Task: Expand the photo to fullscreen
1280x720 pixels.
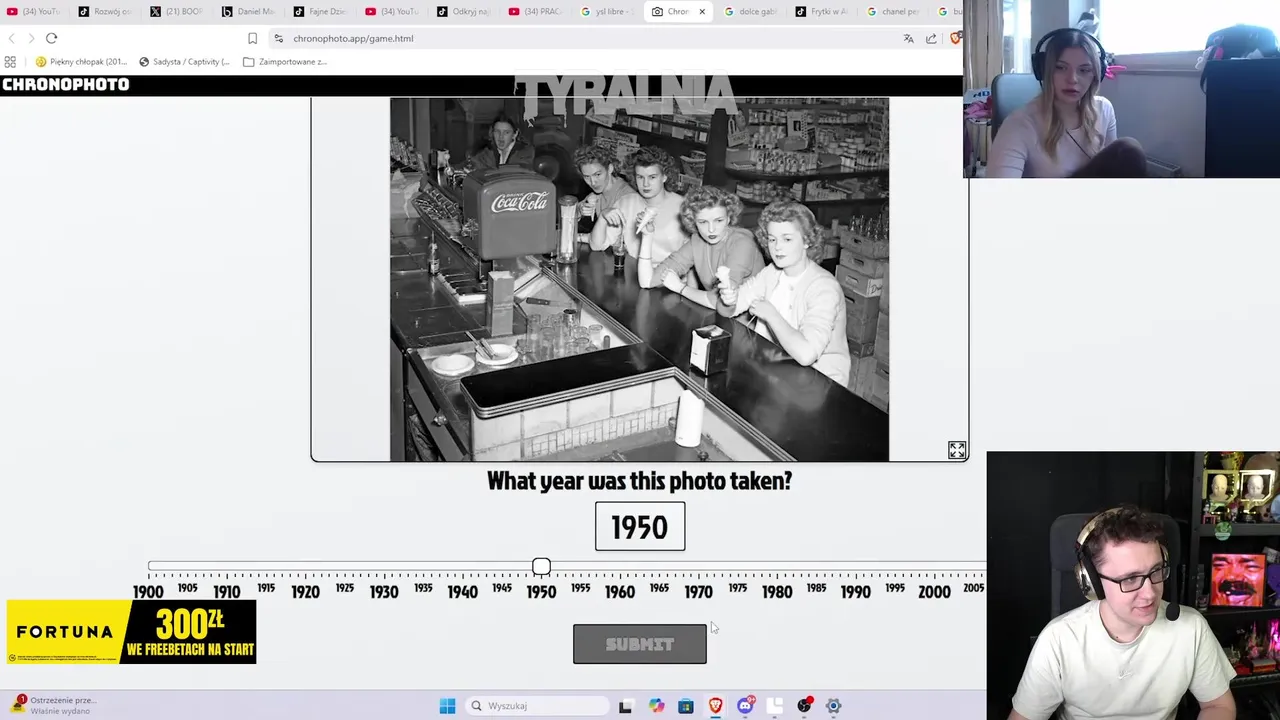Action: tap(957, 451)
